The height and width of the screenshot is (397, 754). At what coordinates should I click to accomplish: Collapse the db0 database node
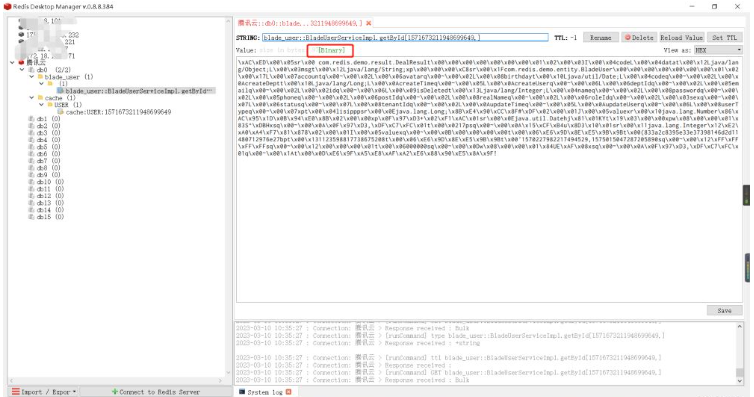(x=22, y=70)
